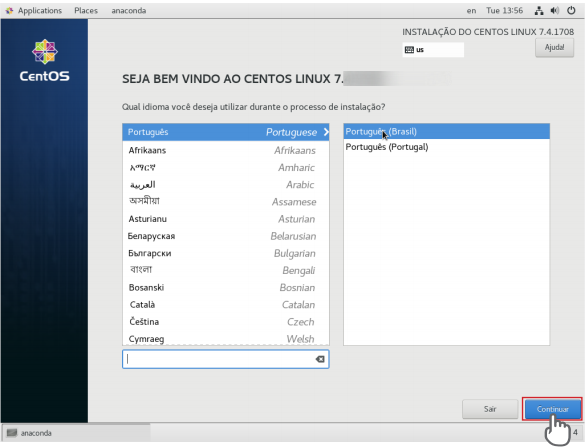Click the chevron on the Português row
The width and height of the screenshot is (588, 448).
pos(326,132)
